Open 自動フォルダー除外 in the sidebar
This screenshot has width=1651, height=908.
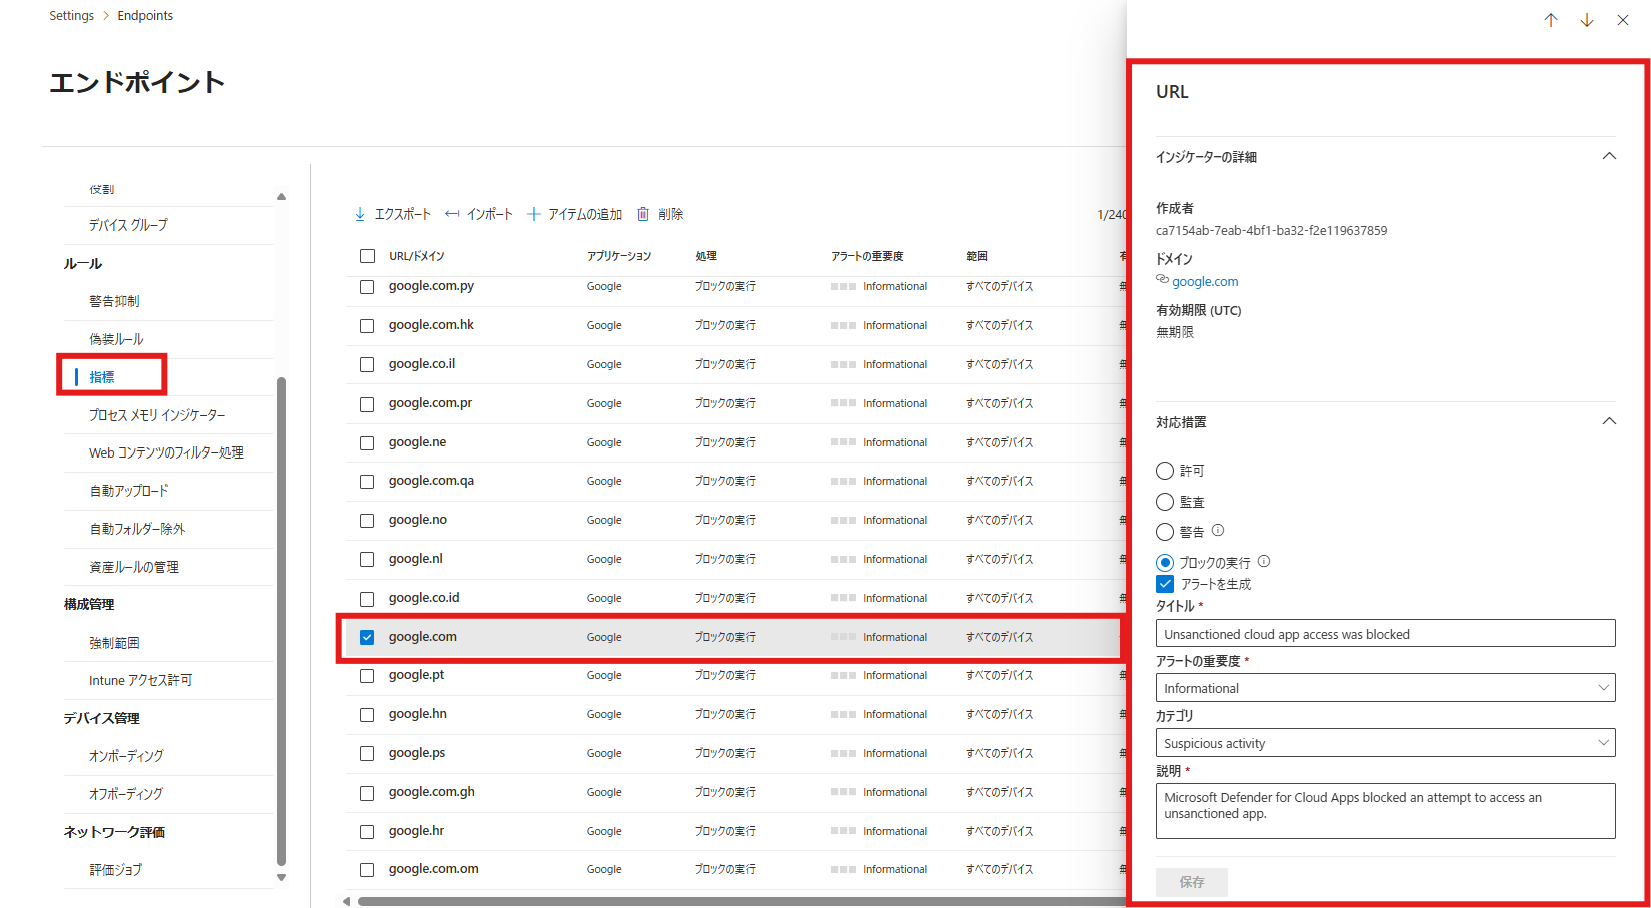137,529
